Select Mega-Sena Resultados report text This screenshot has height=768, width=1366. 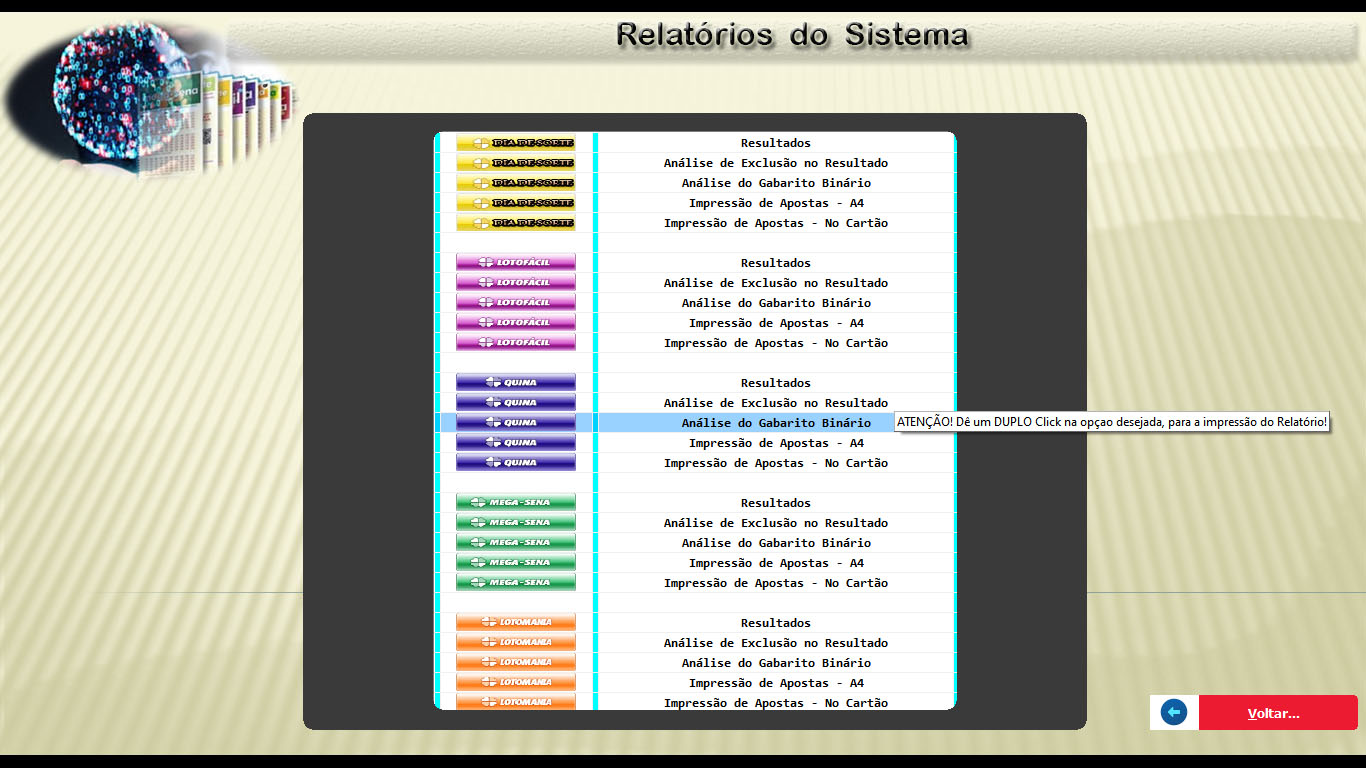(776, 503)
